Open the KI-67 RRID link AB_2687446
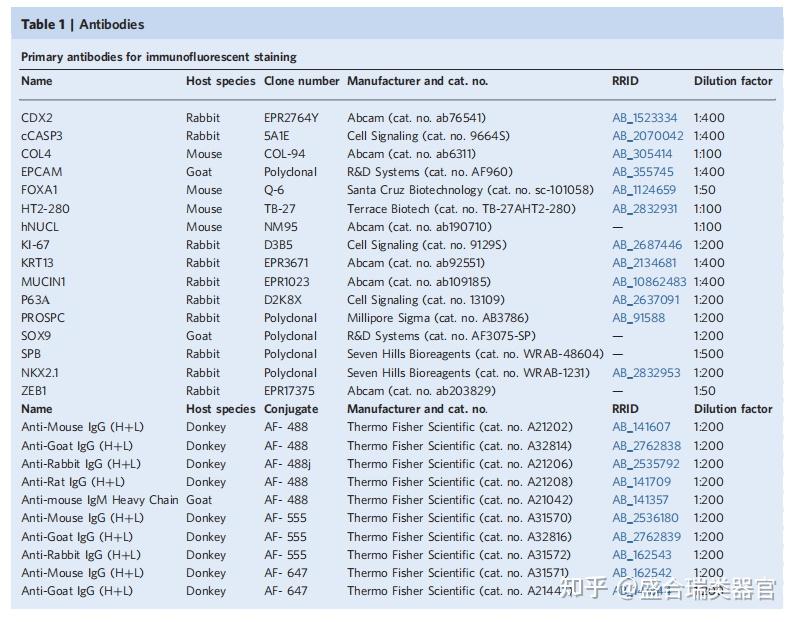Image resolution: width=797 pixels, height=622 pixels. pyautogui.click(x=647, y=245)
